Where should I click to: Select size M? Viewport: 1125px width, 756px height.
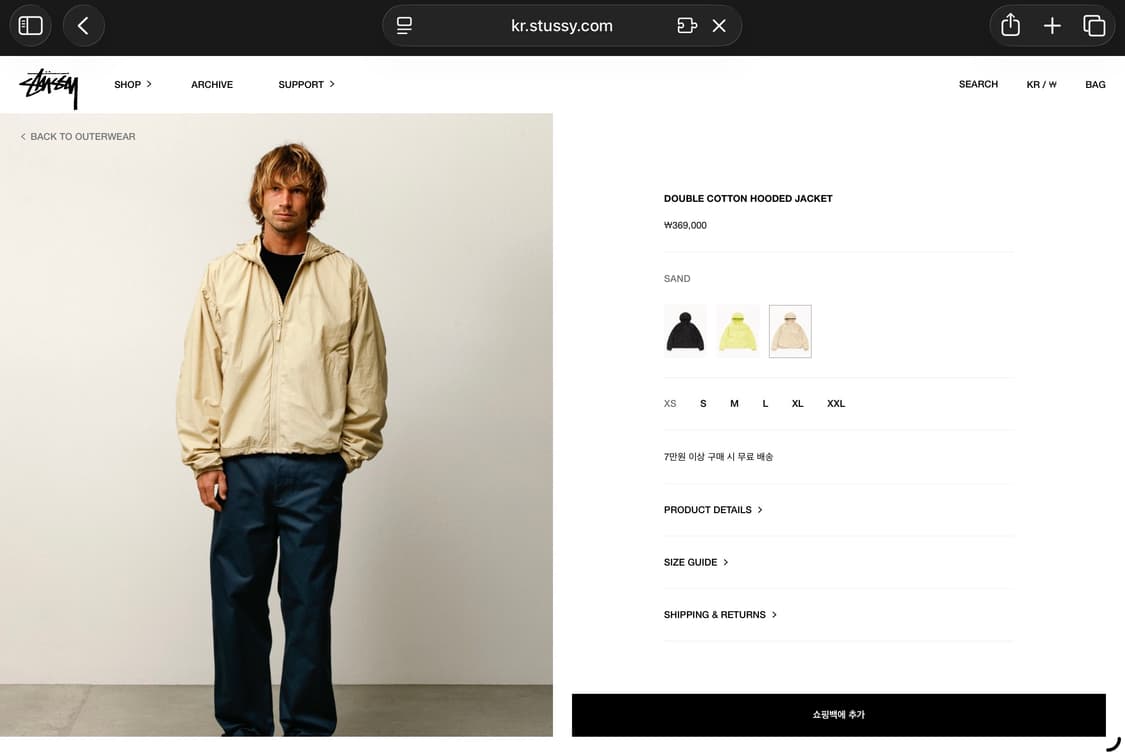pos(734,404)
